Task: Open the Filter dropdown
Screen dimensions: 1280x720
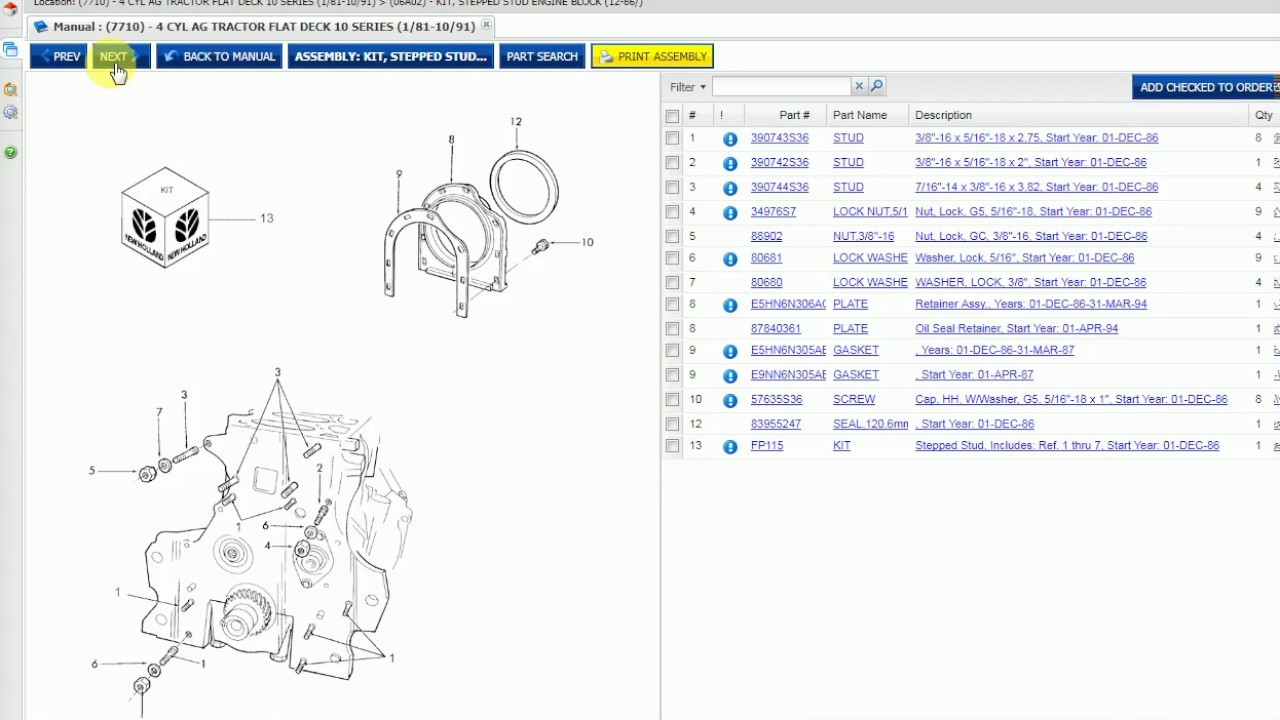Action: (x=688, y=87)
